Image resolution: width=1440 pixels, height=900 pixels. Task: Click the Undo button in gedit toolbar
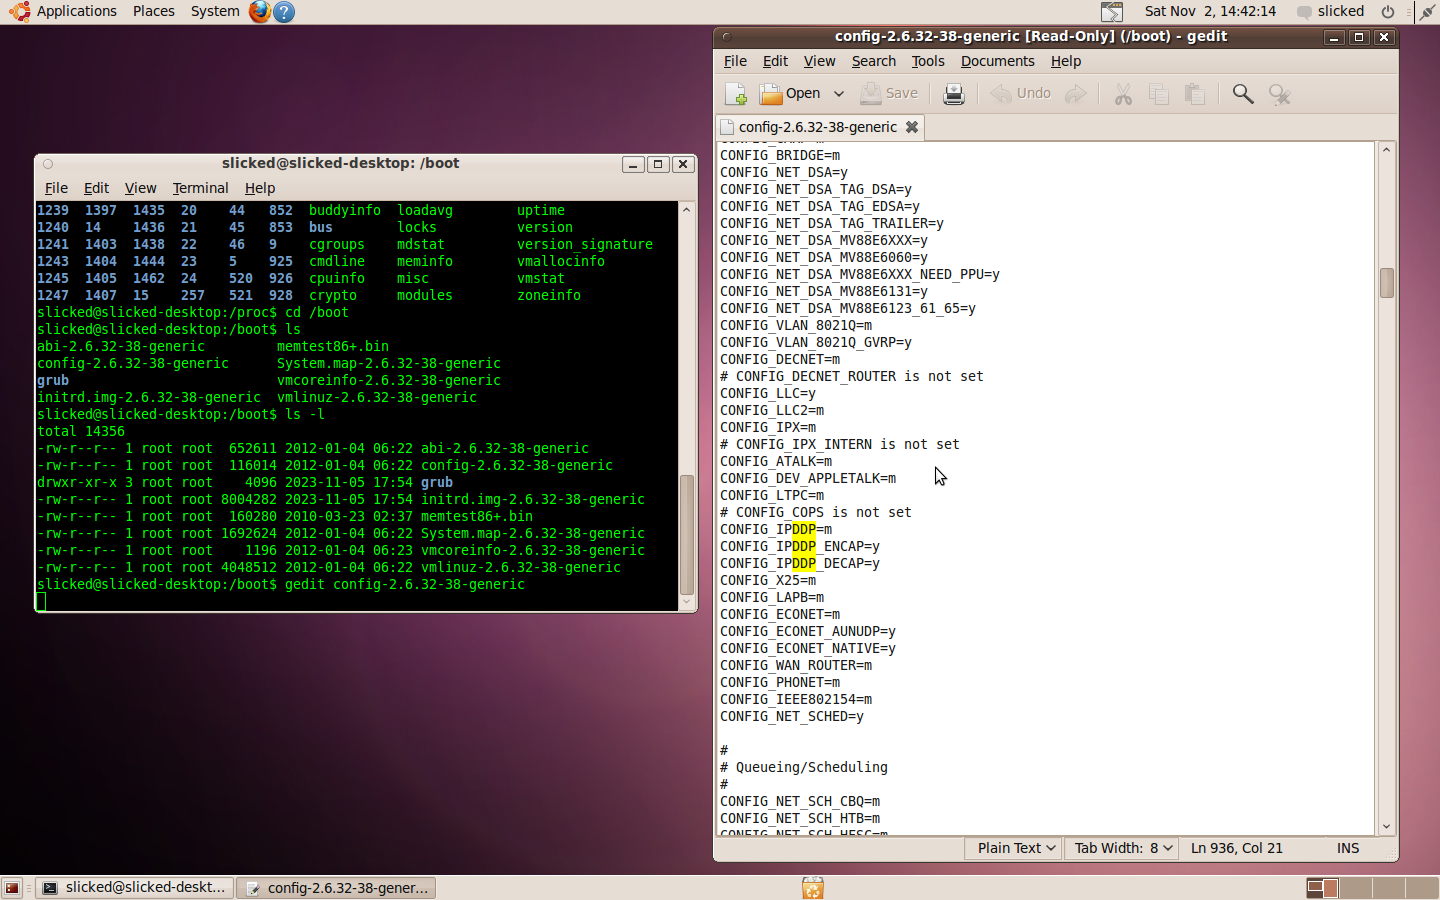click(1021, 94)
